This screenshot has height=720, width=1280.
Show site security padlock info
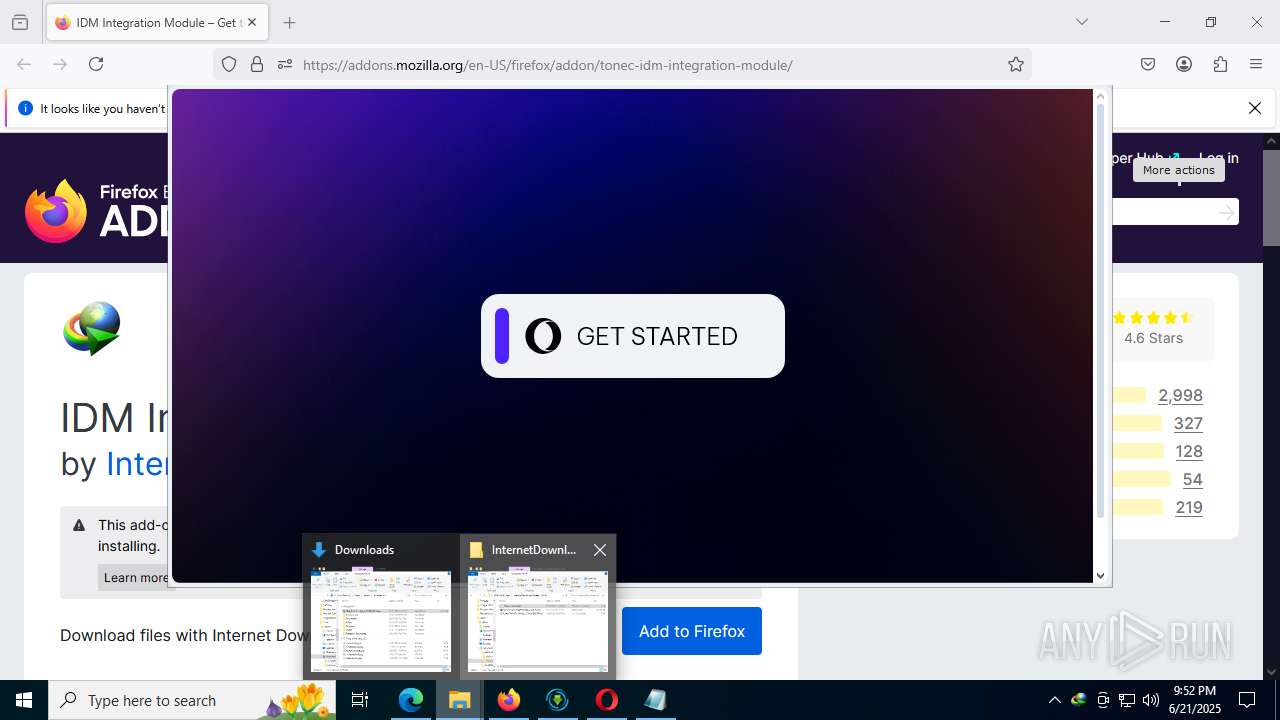257,64
